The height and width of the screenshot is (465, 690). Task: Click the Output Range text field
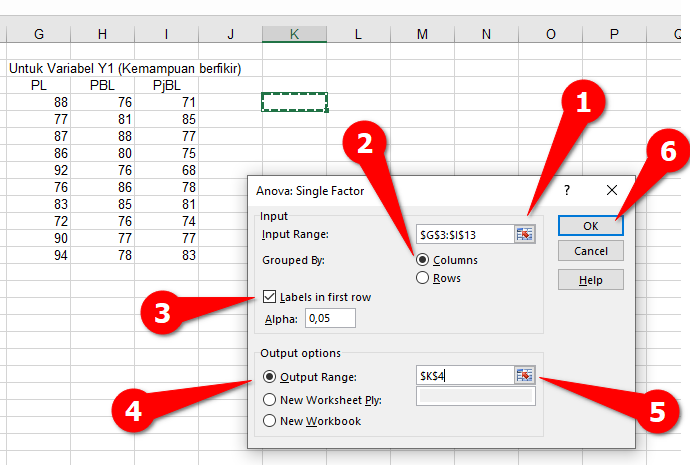click(x=465, y=375)
